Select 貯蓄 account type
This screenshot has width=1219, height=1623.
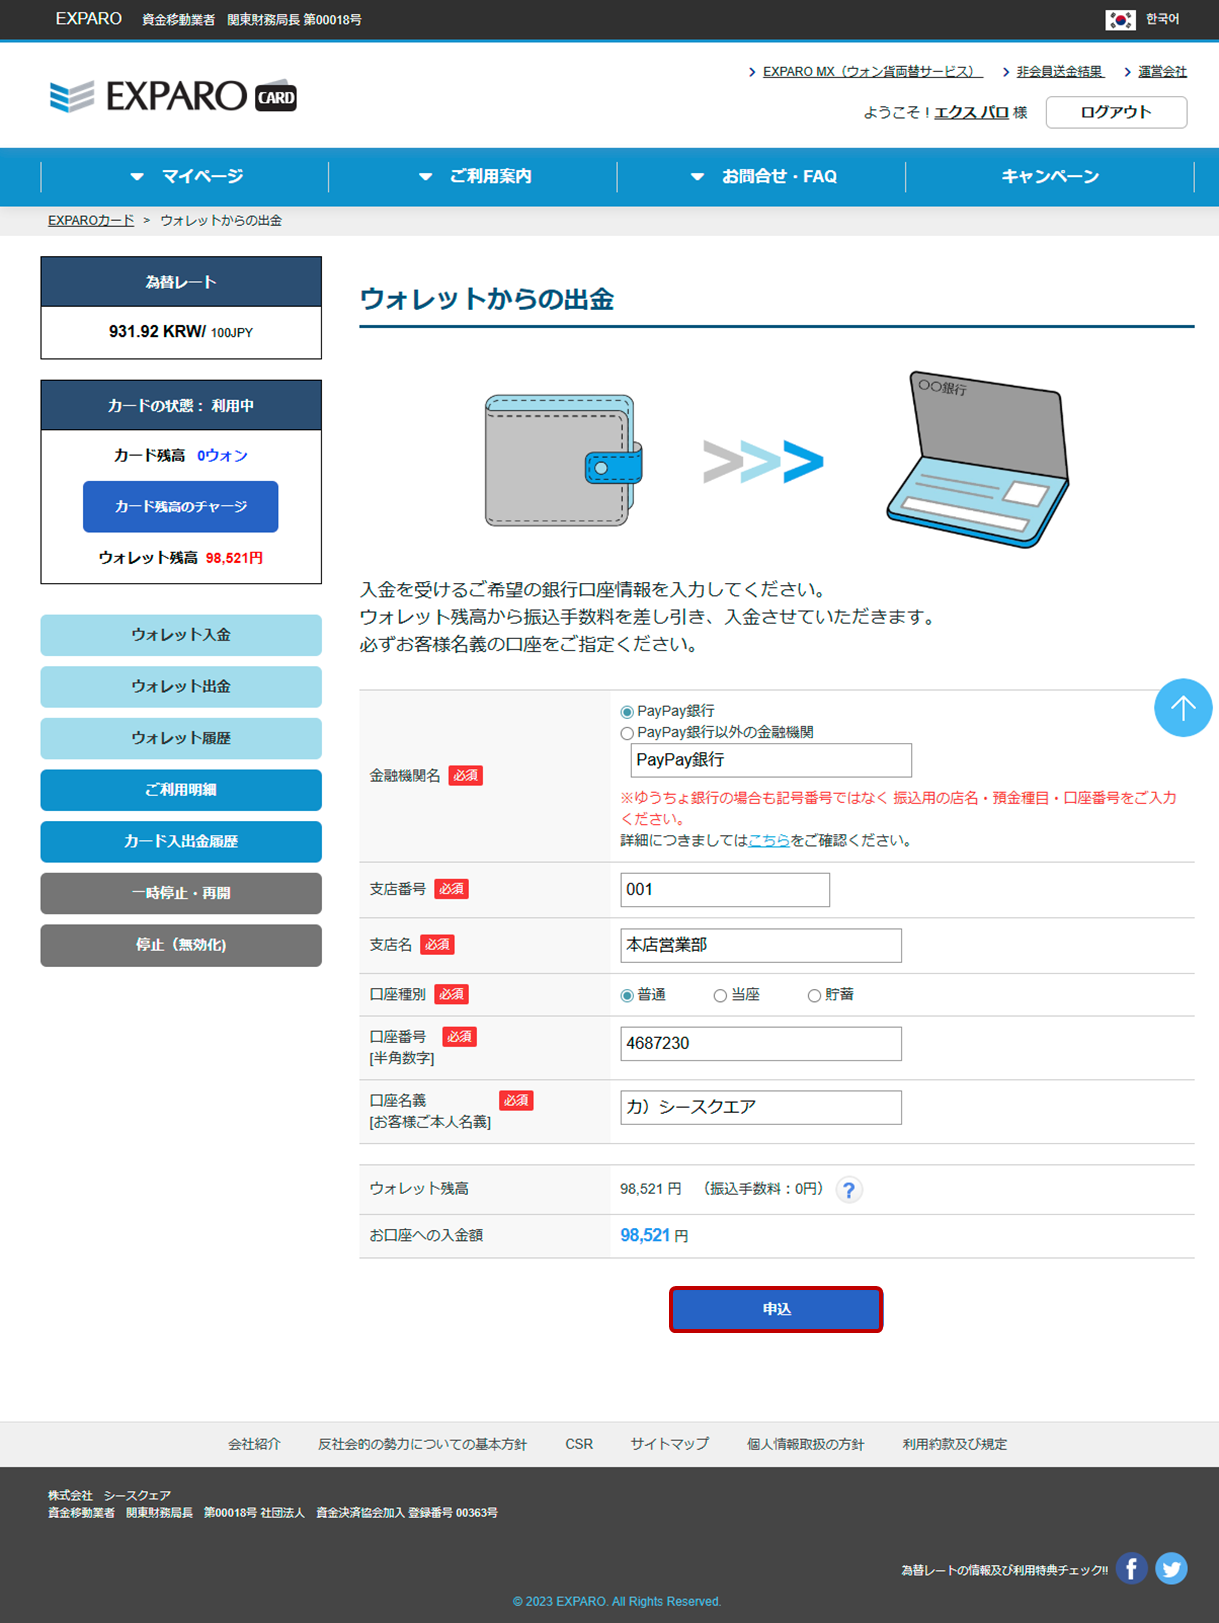(x=814, y=996)
